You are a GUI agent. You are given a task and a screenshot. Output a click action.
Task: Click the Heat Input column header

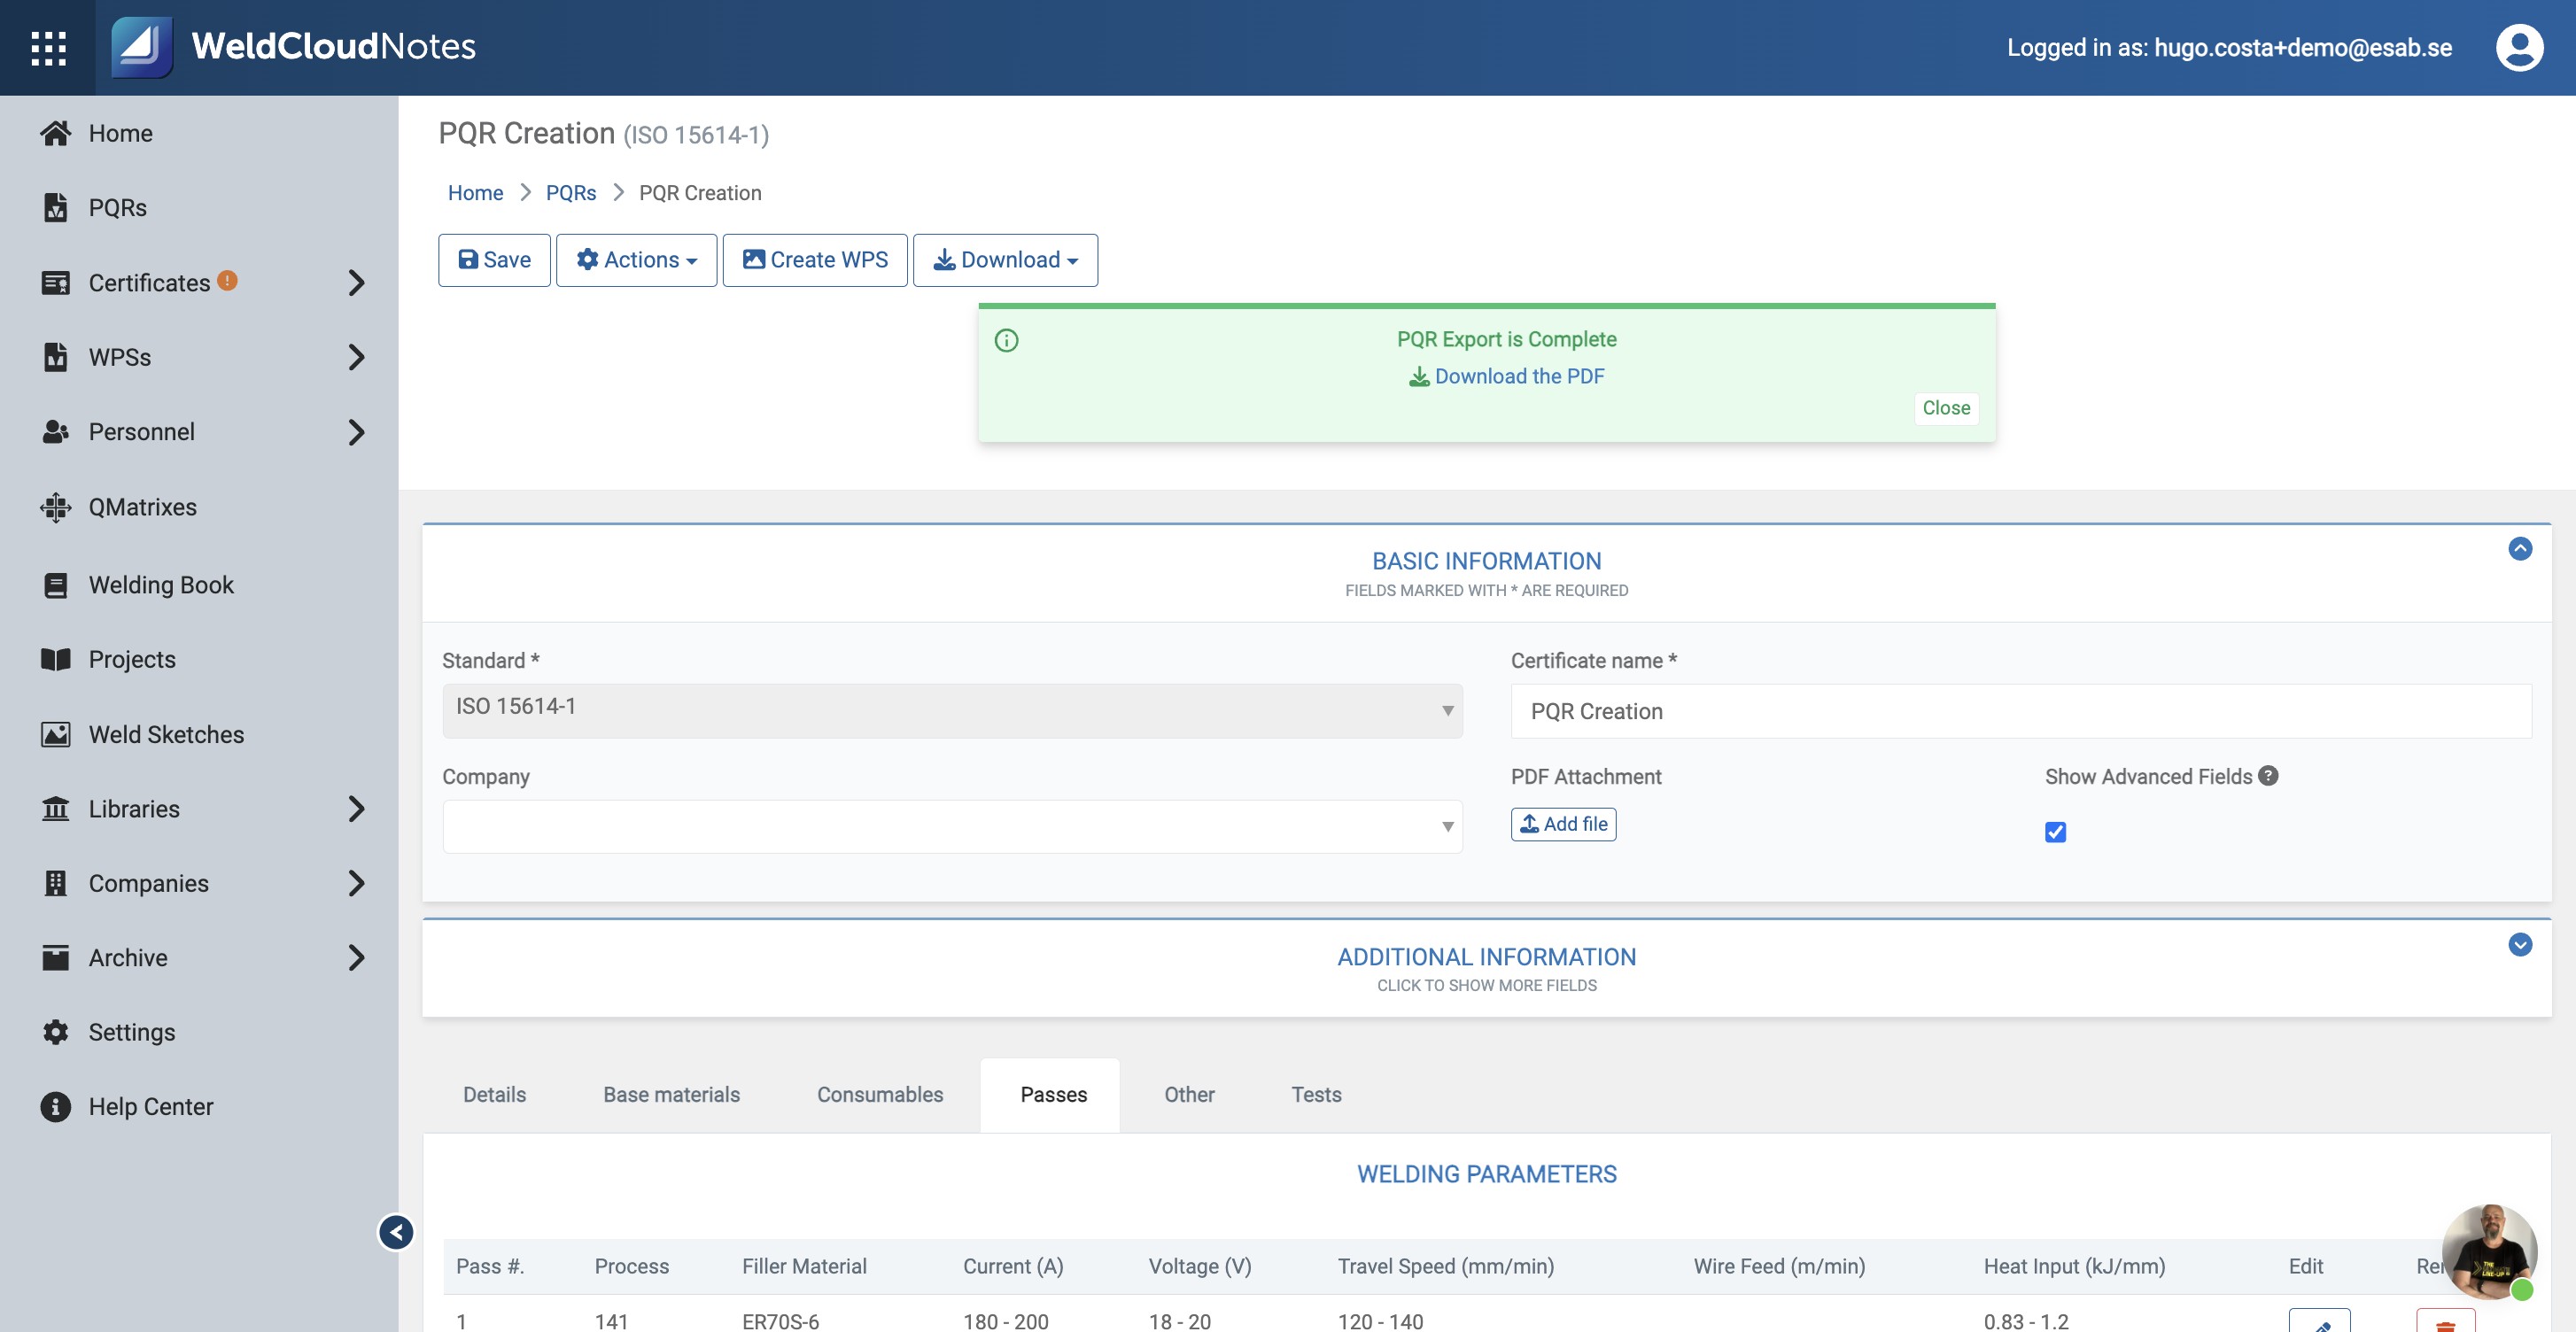[2074, 1267]
